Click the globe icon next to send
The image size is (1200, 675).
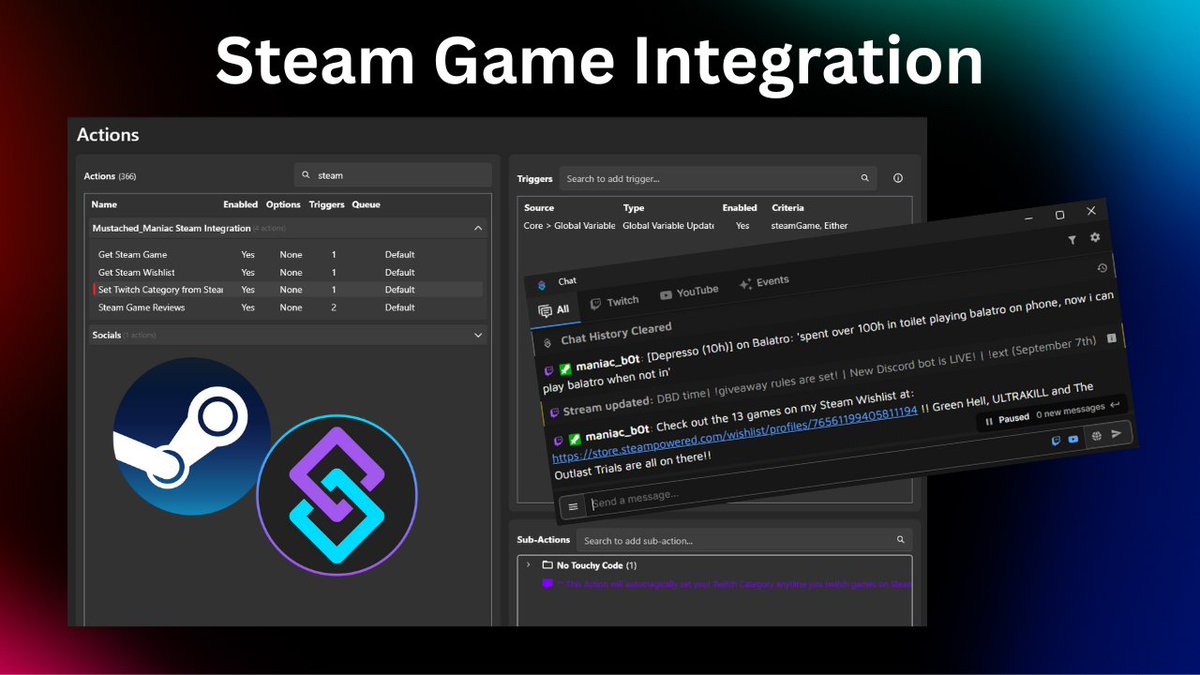click(1096, 436)
